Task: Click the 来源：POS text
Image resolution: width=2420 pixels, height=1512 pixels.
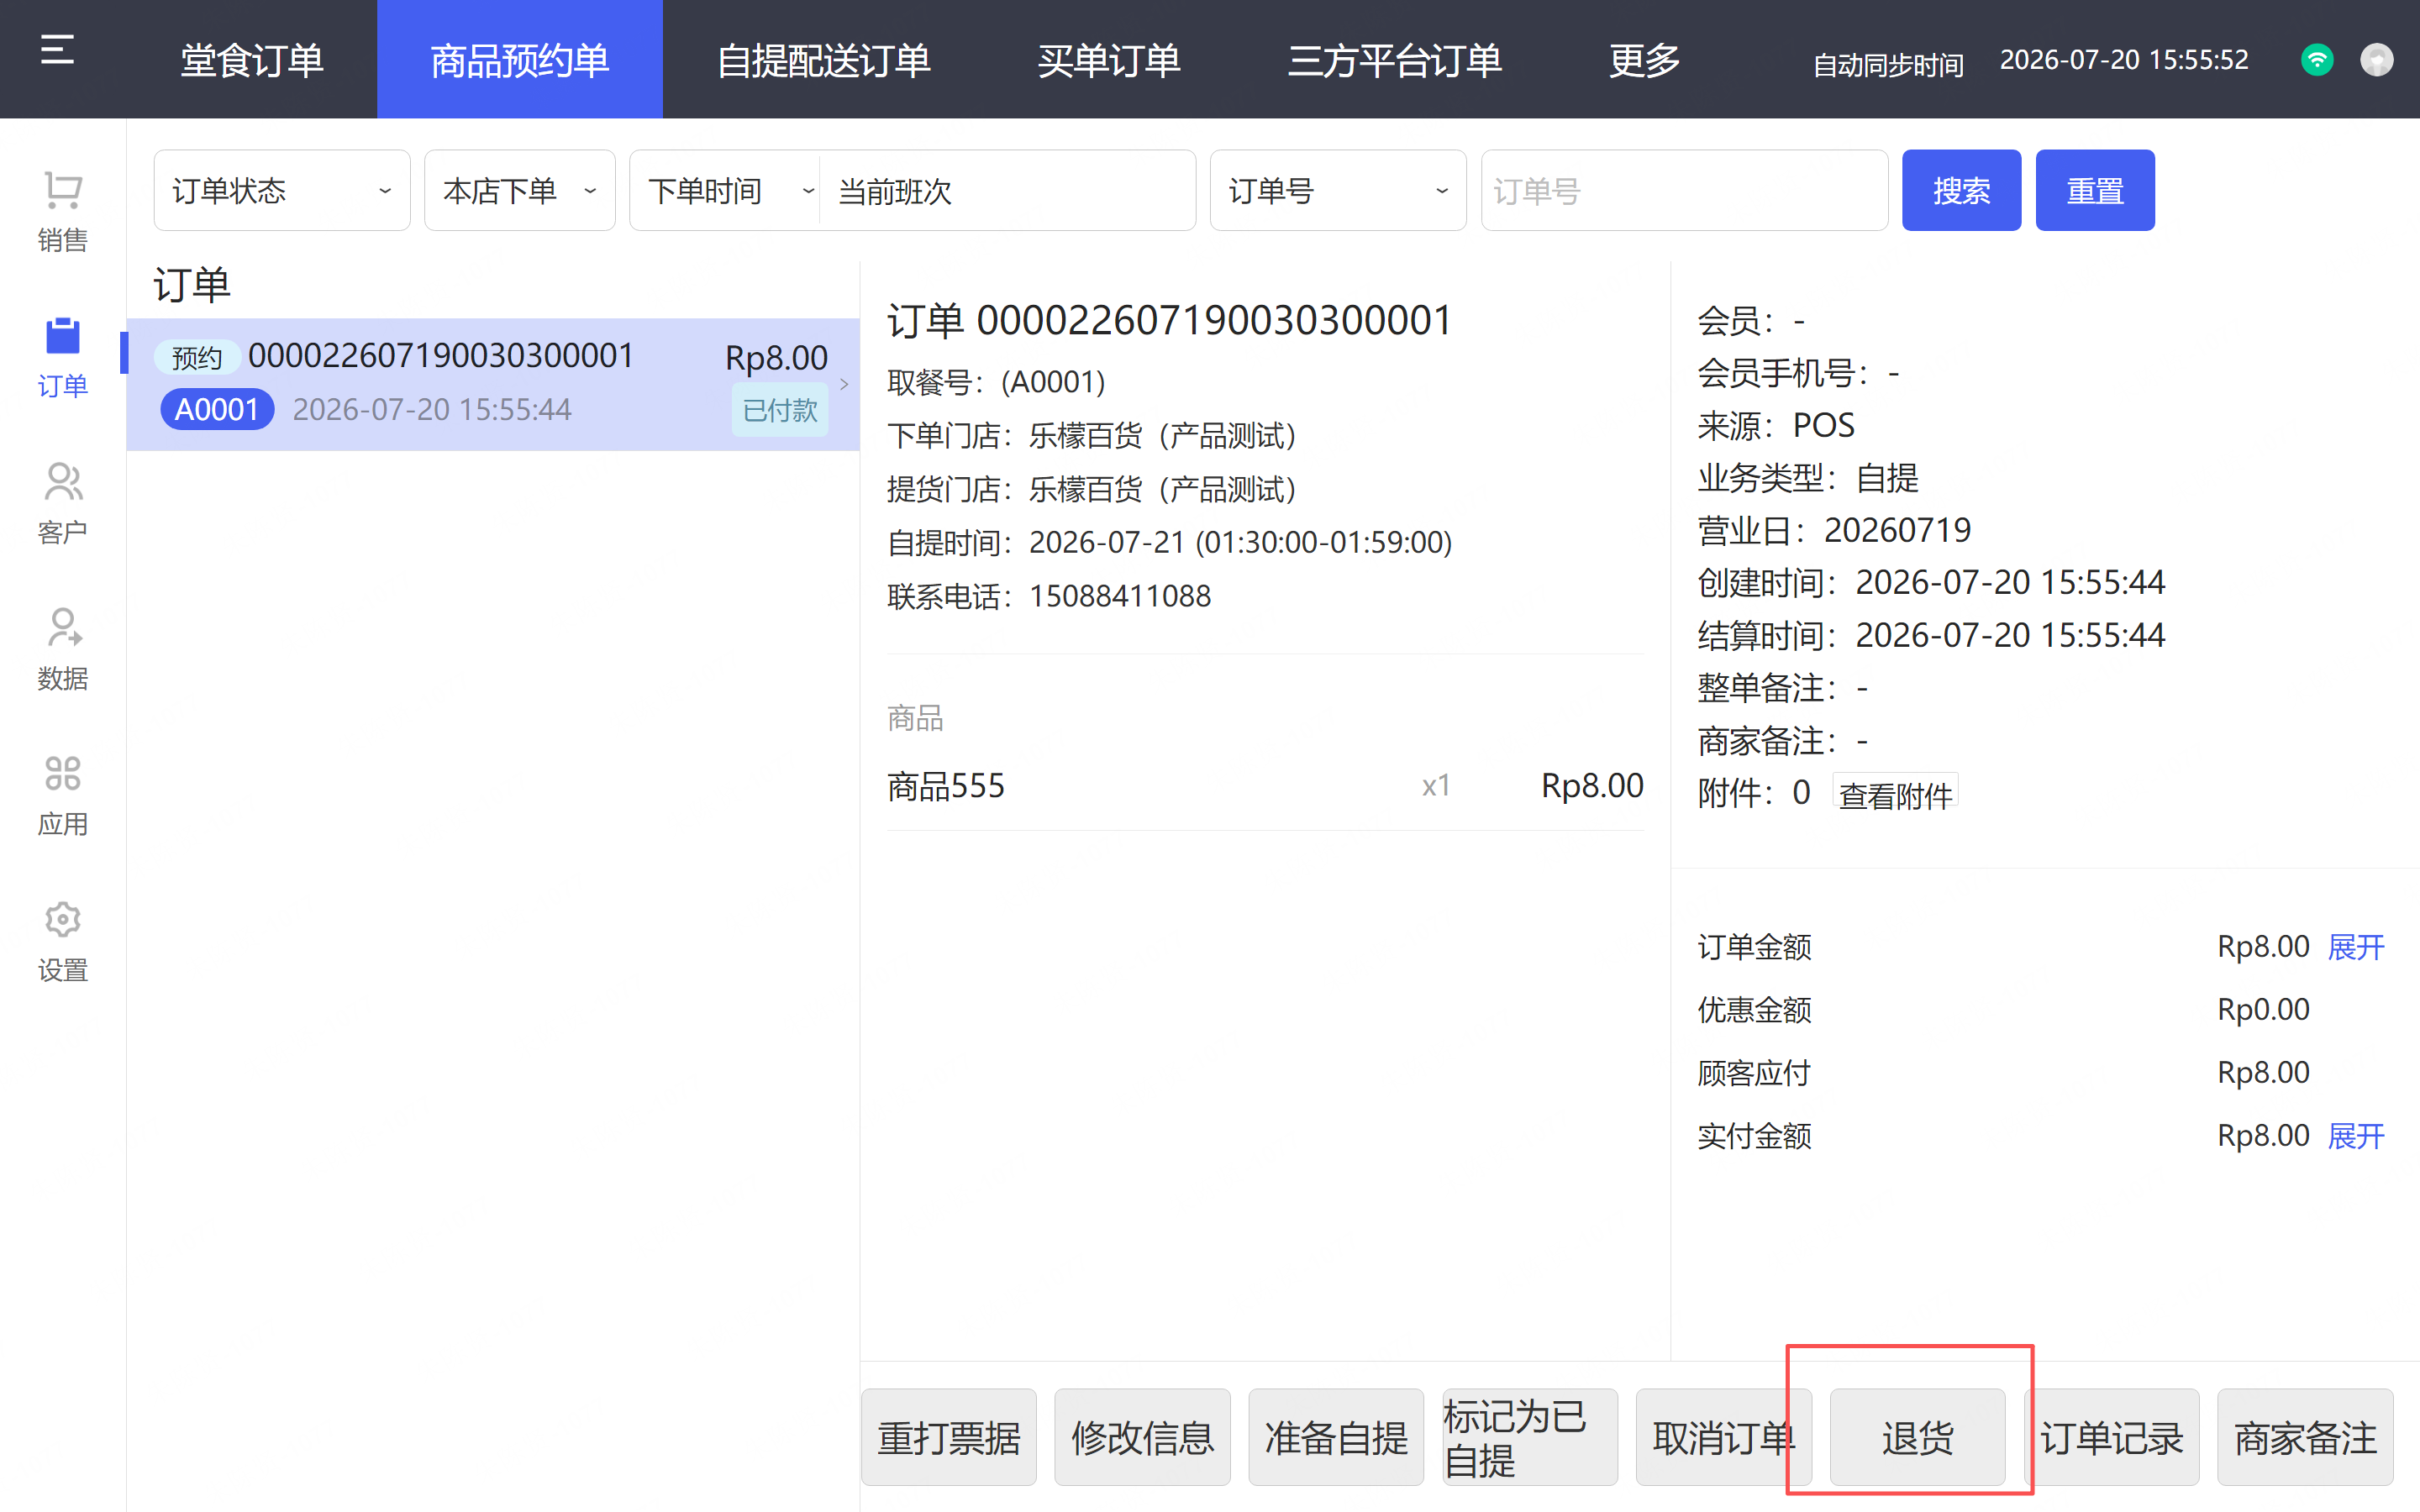Action: point(1776,426)
